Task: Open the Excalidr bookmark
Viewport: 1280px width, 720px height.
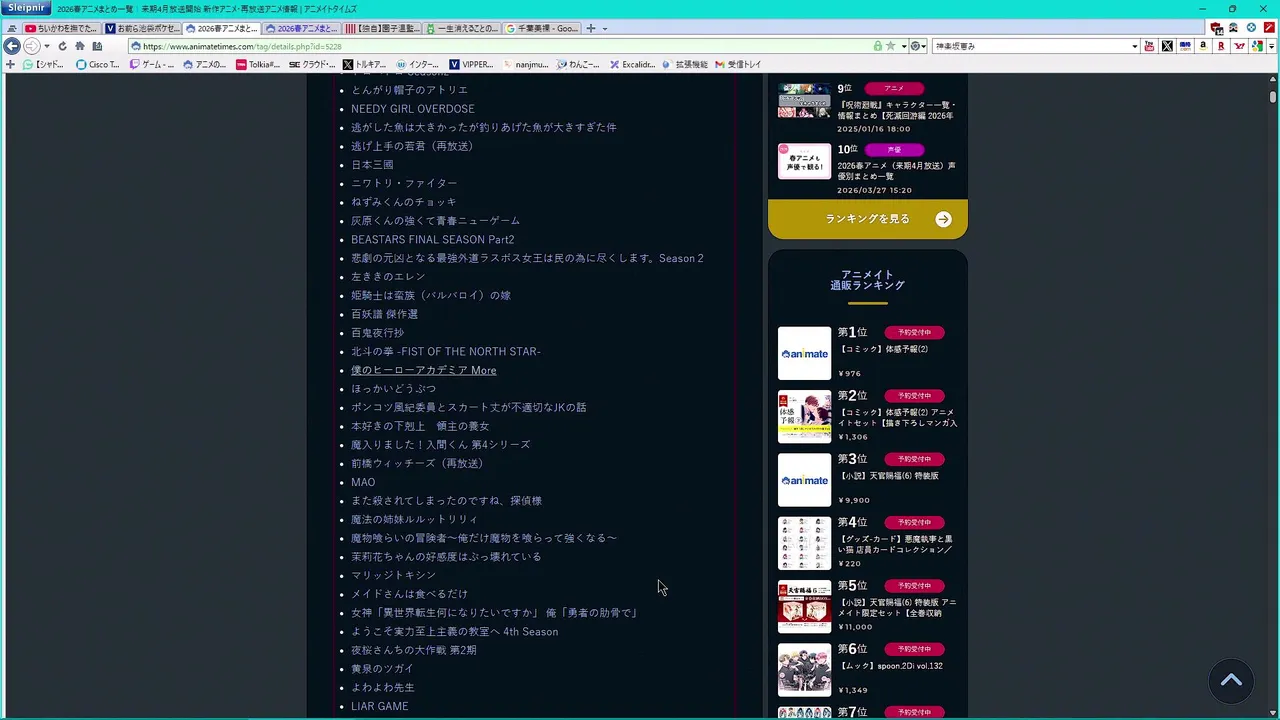Action: point(632,64)
